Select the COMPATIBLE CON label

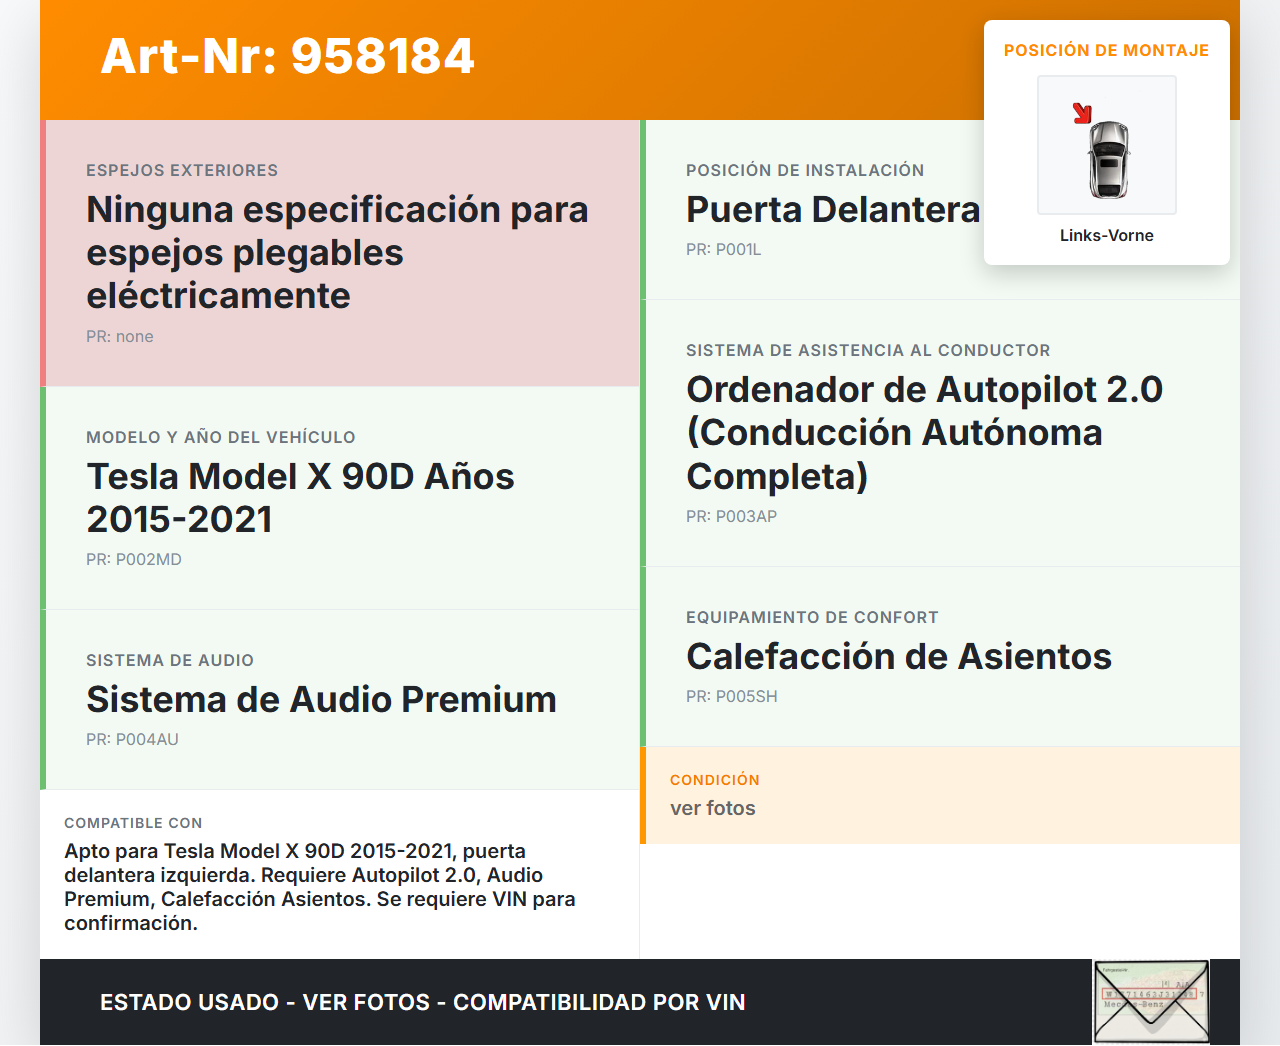tap(133, 823)
